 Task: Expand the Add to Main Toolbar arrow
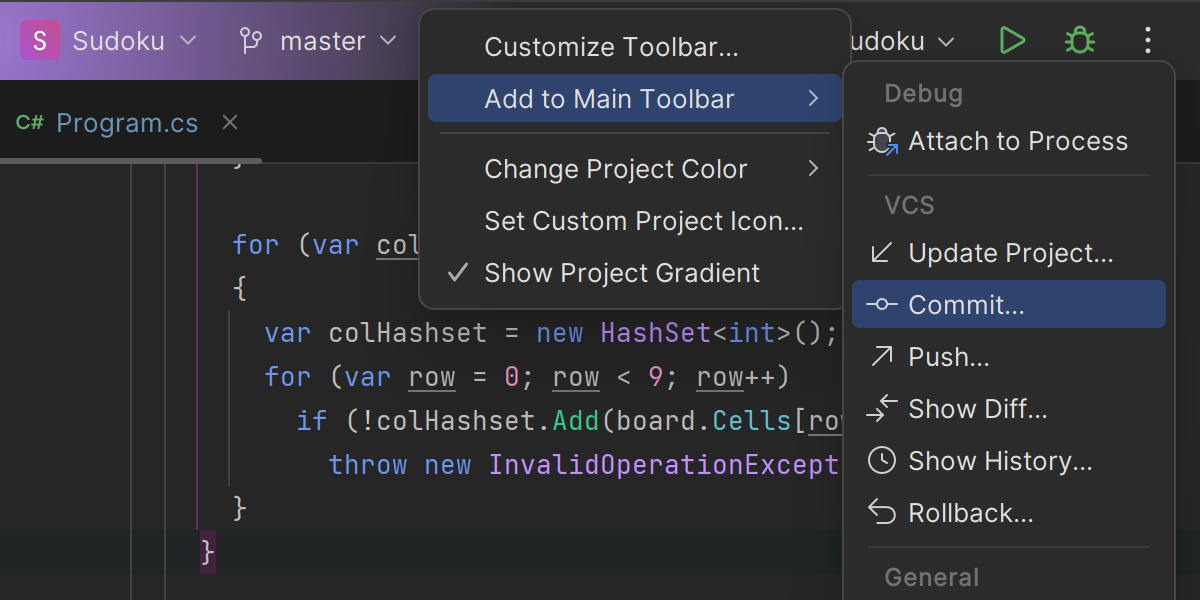click(813, 99)
